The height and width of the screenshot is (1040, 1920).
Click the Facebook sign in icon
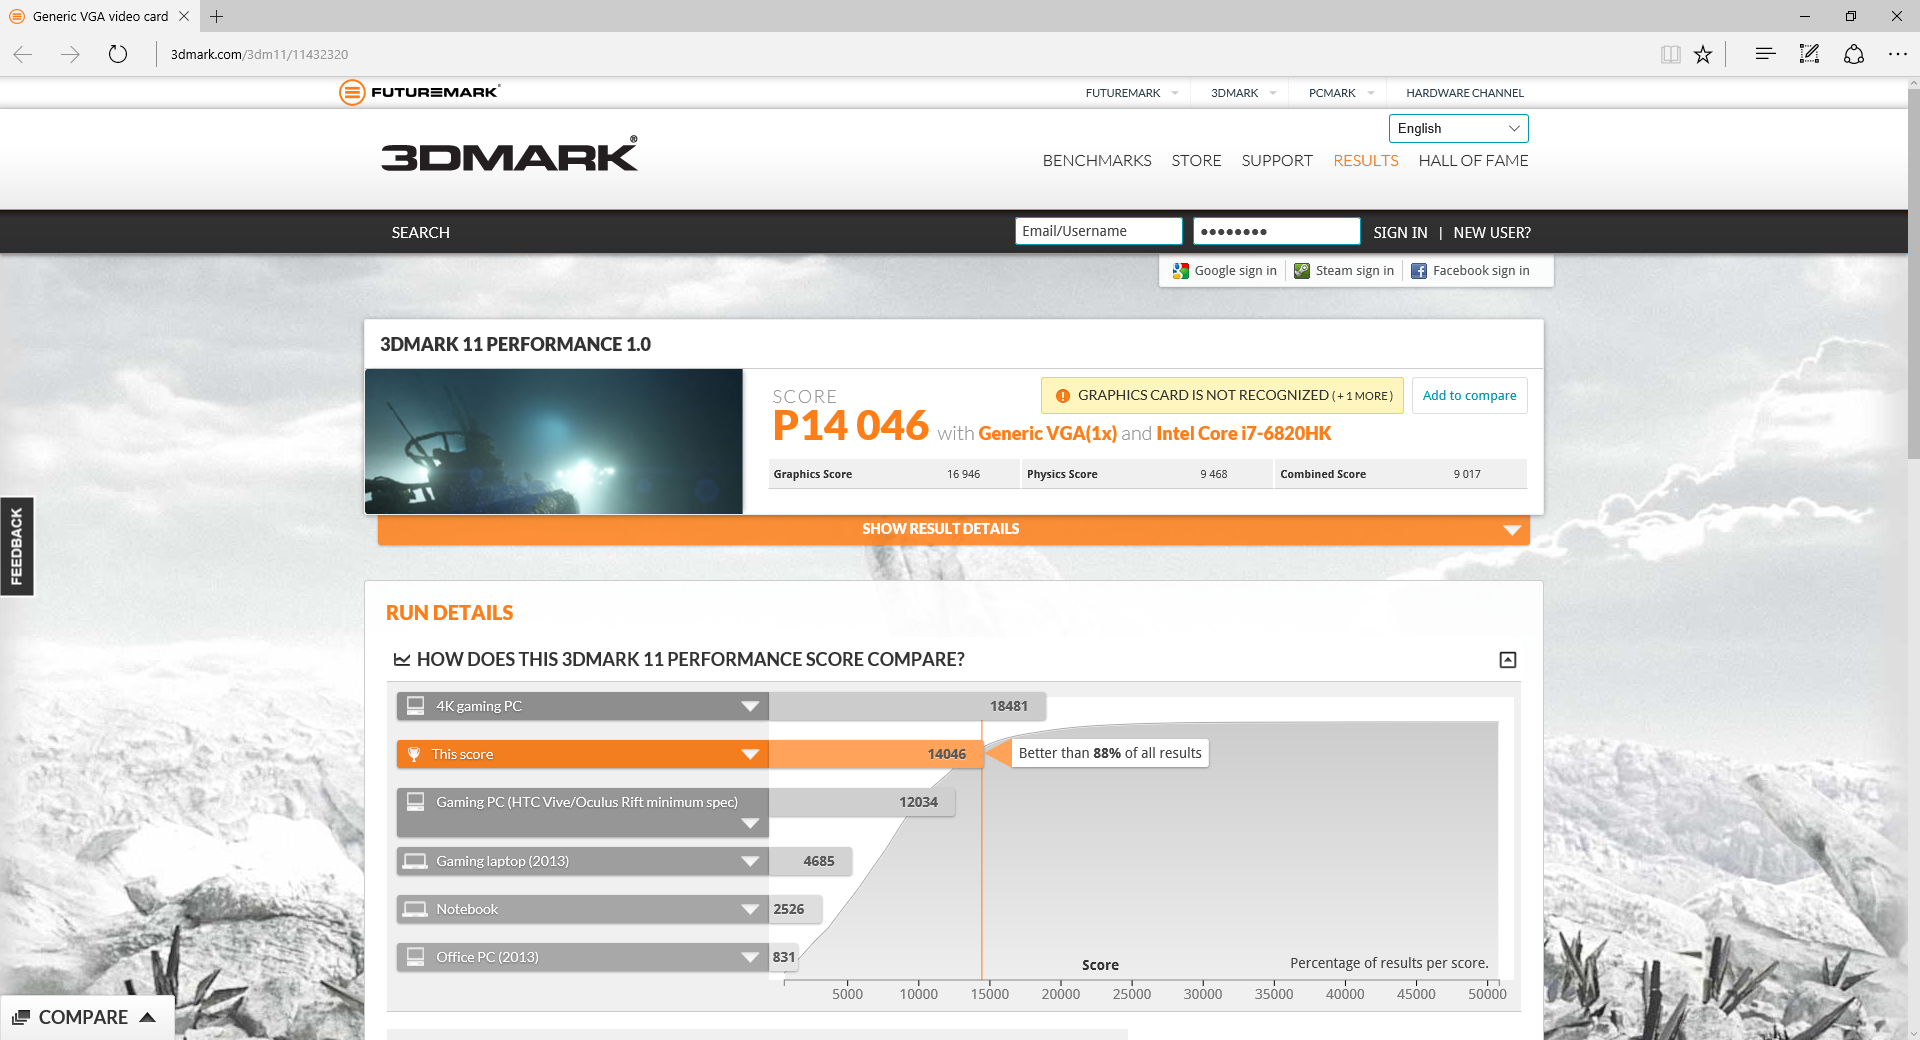coord(1419,271)
